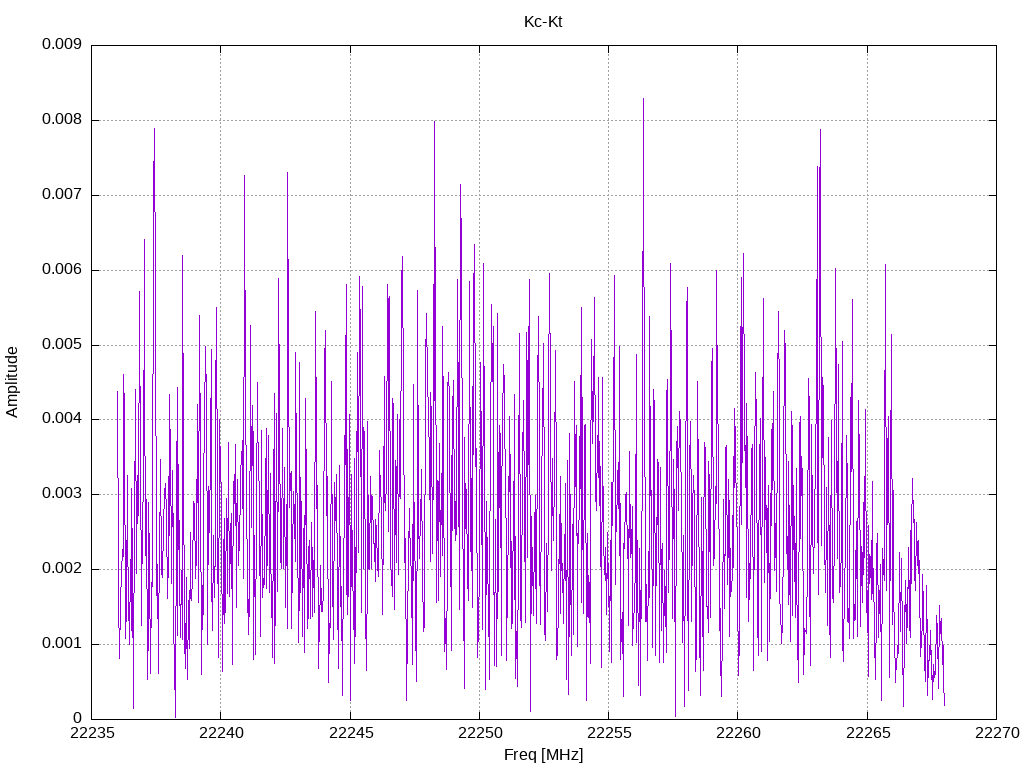Click the y-axis tick label 0.008

tap(62, 119)
